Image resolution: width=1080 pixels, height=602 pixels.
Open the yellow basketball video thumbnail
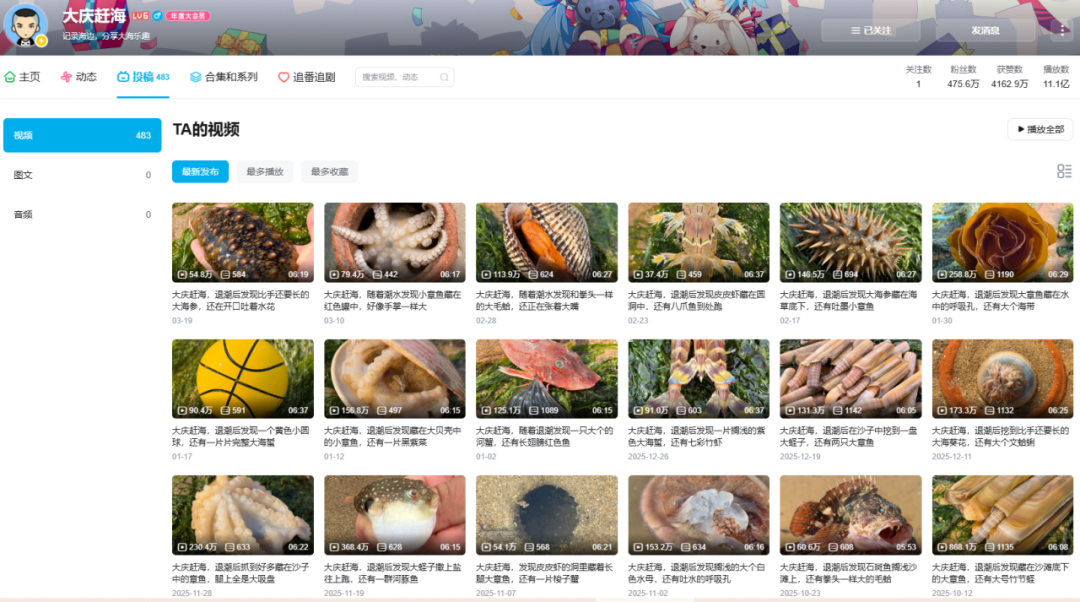pos(242,378)
